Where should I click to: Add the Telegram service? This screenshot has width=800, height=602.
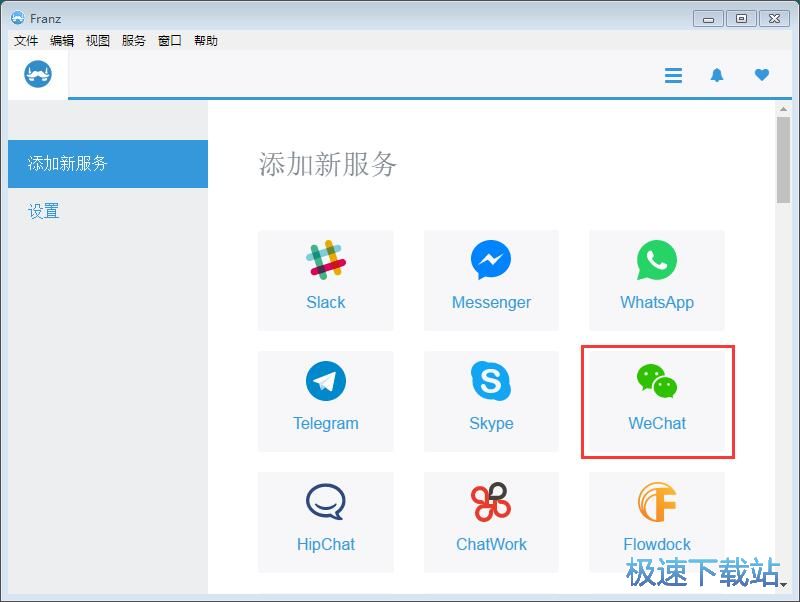point(326,401)
